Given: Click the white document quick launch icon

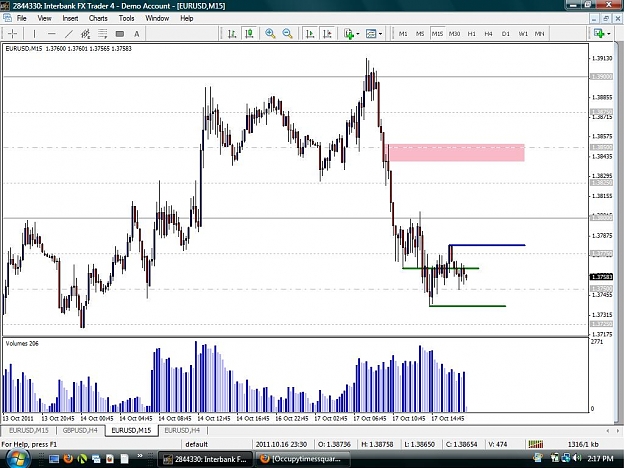Looking at the screenshot, I should click(125, 459).
